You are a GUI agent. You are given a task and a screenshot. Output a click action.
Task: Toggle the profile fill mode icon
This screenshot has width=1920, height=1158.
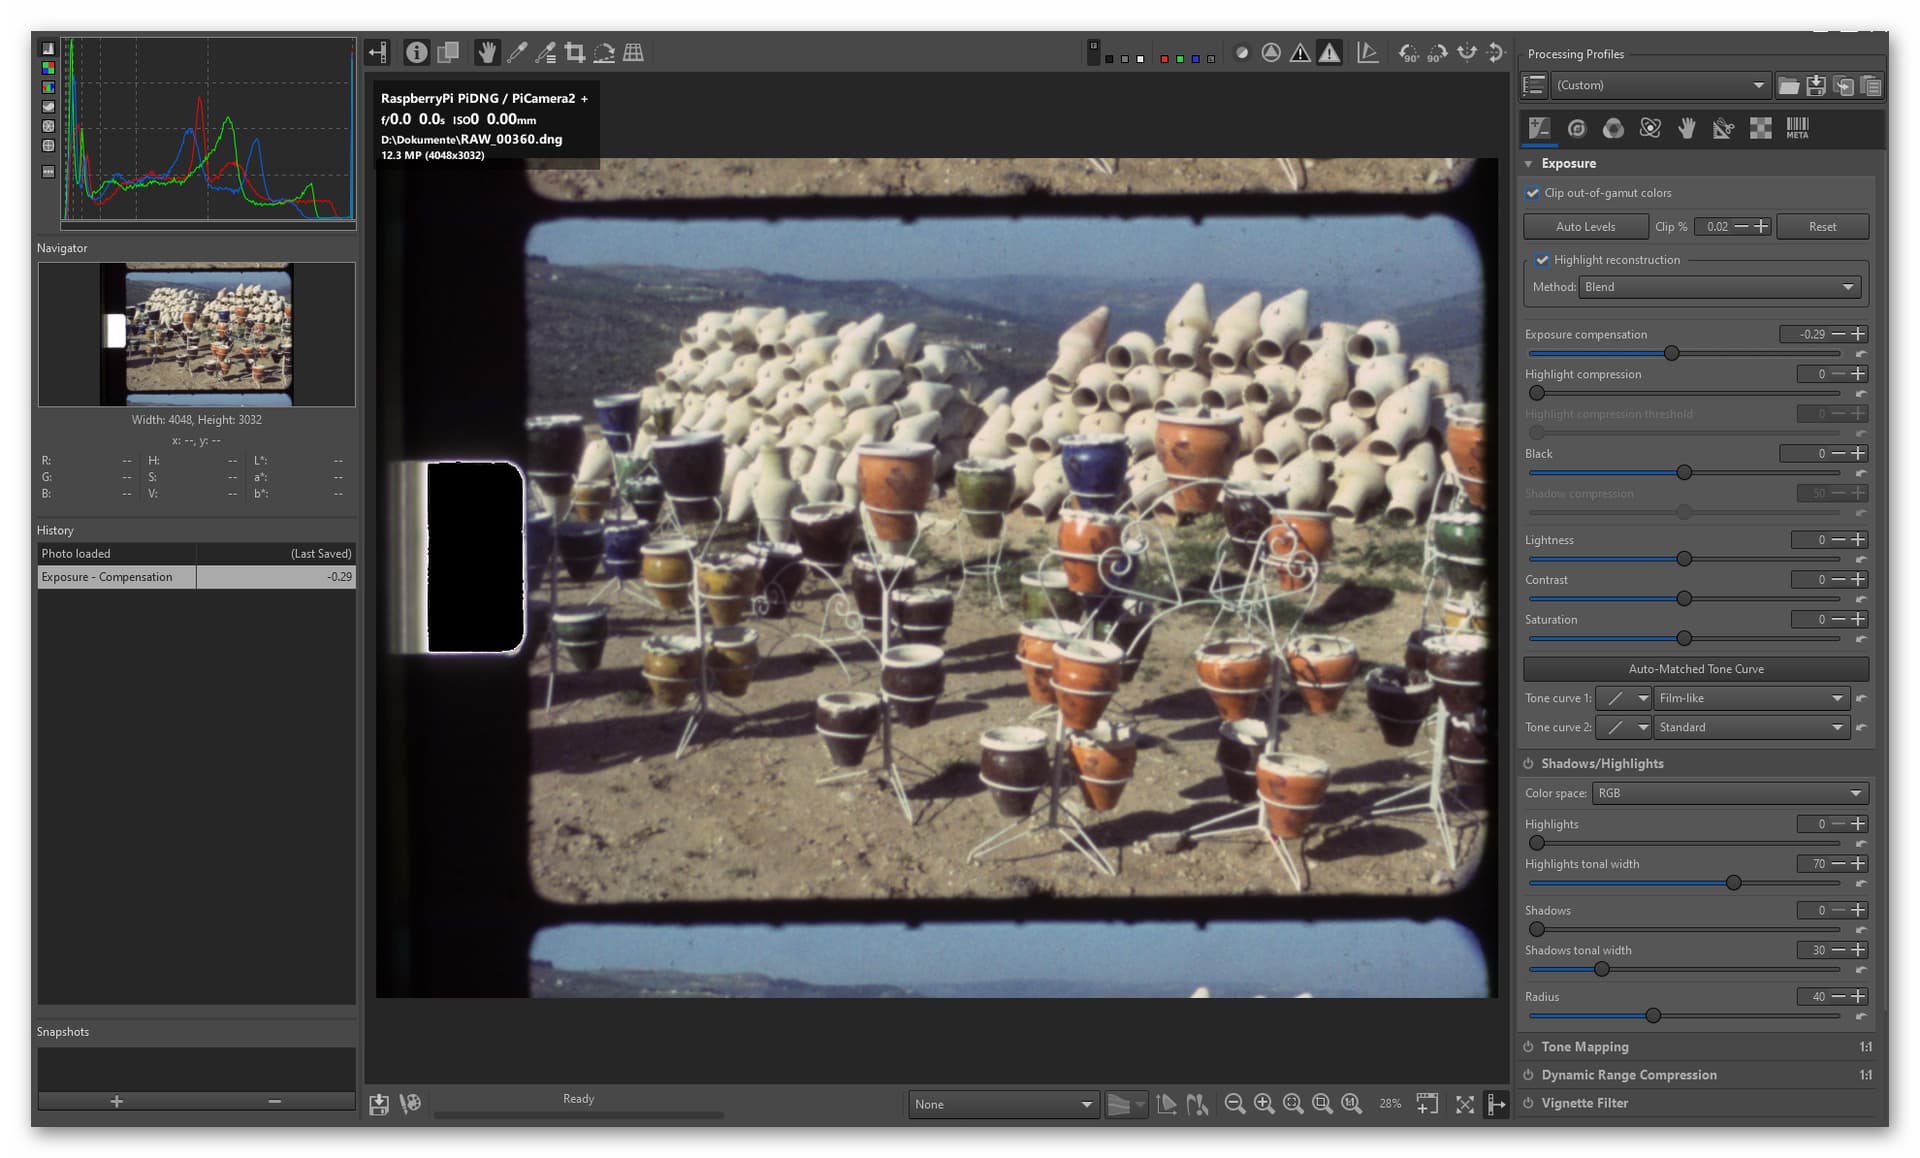(x=1534, y=86)
